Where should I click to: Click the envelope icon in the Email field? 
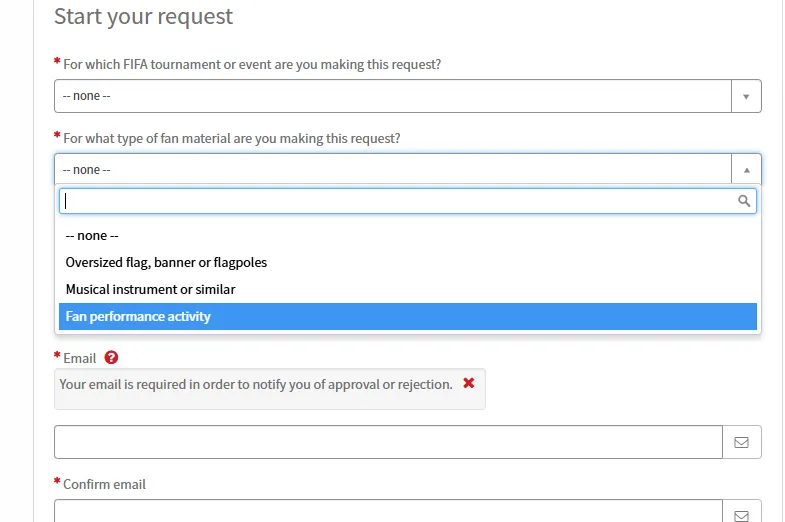741,442
